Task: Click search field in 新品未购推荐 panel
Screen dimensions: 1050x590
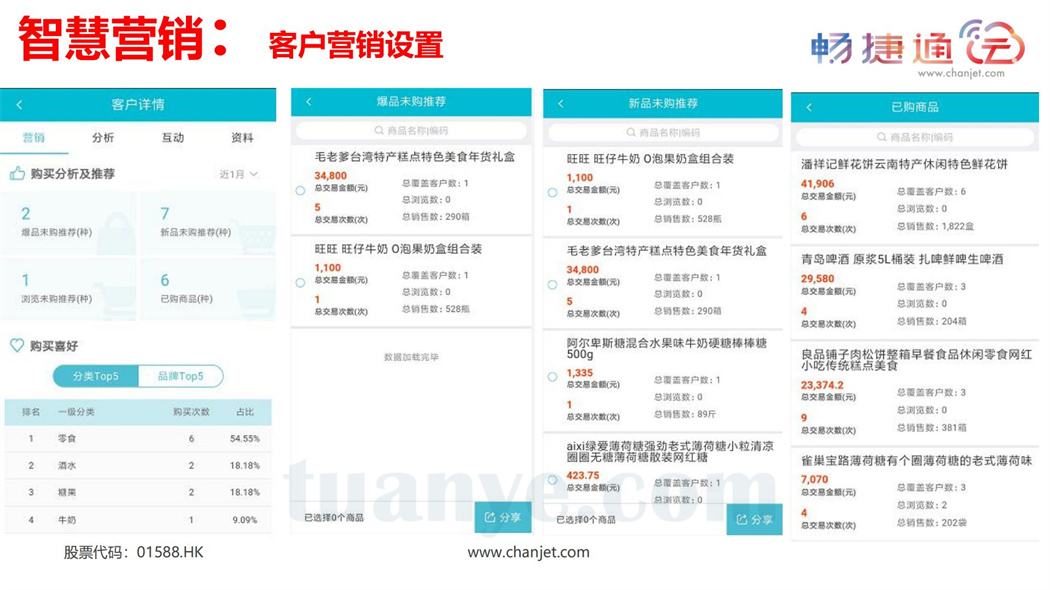Action: click(x=664, y=133)
